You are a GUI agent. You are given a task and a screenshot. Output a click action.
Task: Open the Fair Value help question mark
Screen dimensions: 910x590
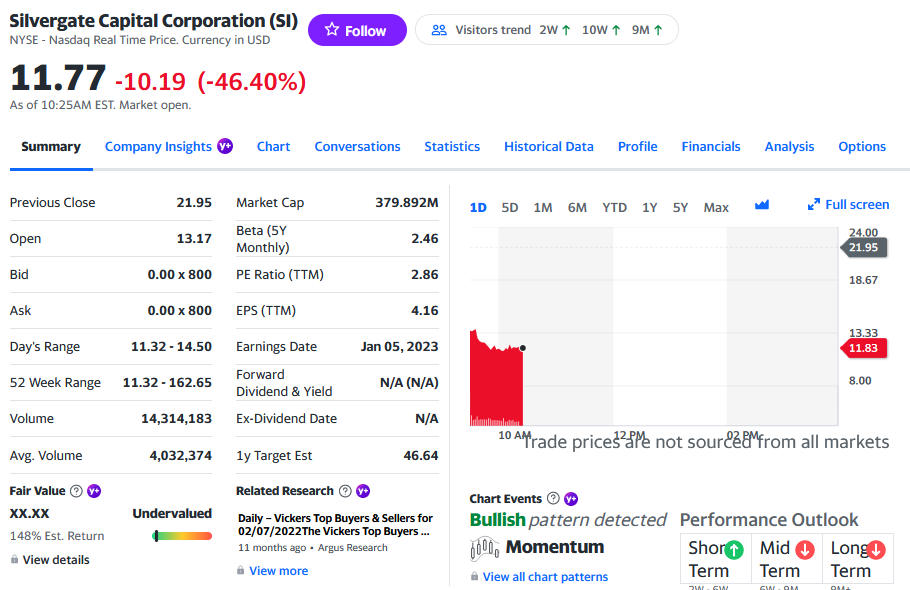click(76, 491)
